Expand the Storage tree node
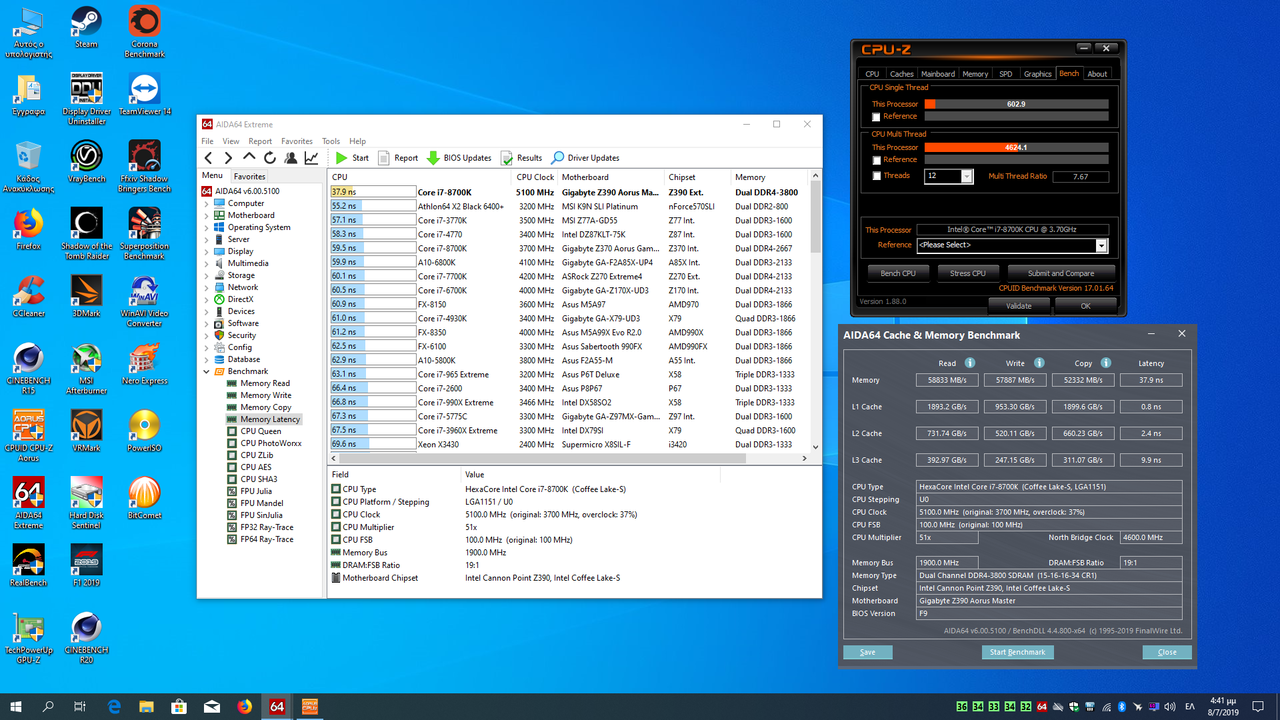Viewport: 1280px width, 720px height. pyautogui.click(x=207, y=275)
